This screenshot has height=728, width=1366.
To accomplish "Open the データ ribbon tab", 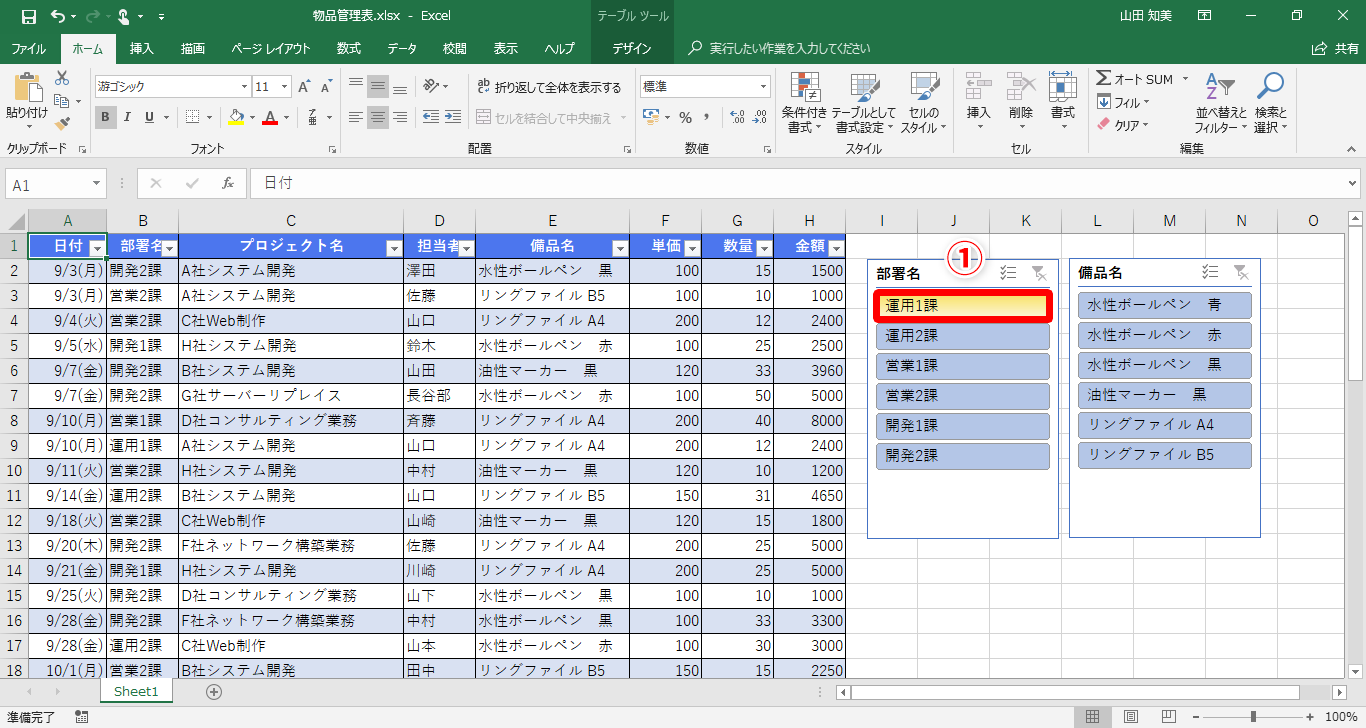I will click(x=402, y=48).
